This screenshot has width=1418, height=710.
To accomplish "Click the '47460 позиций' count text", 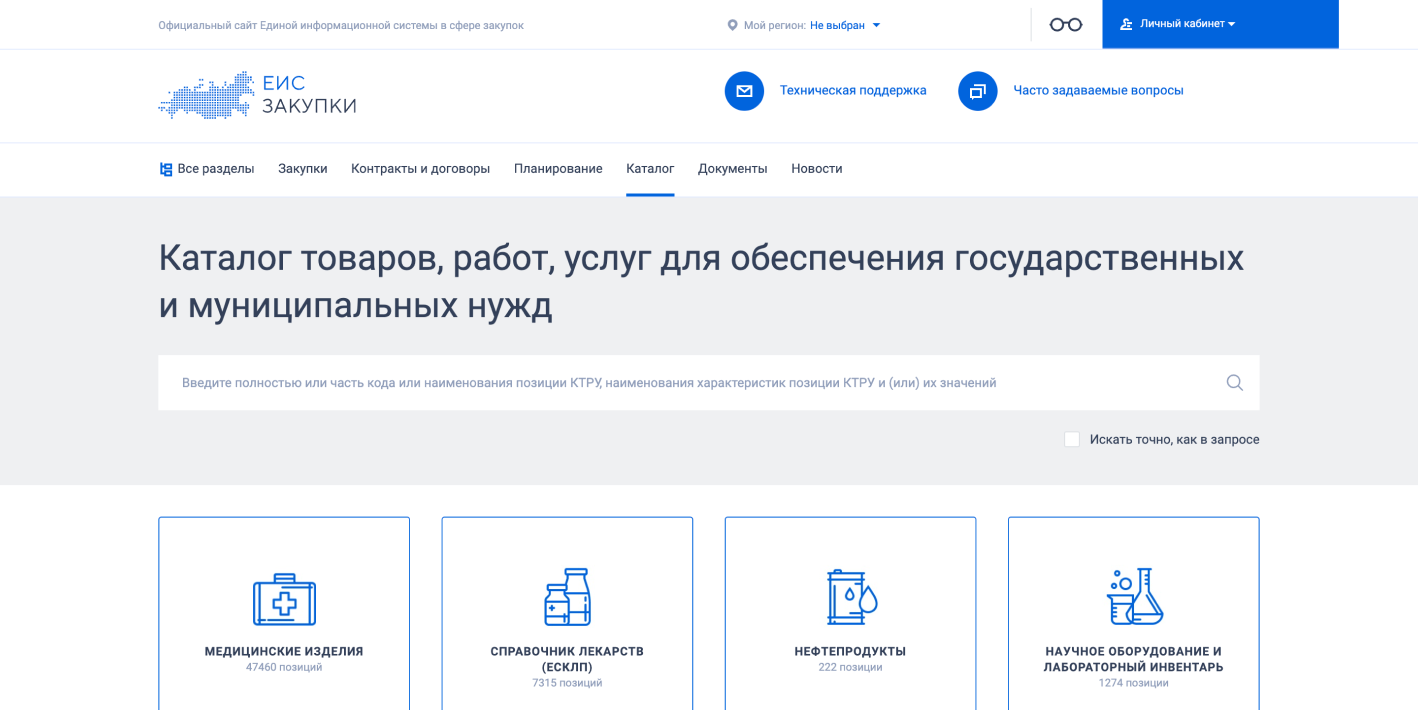I will click(284, 668).
